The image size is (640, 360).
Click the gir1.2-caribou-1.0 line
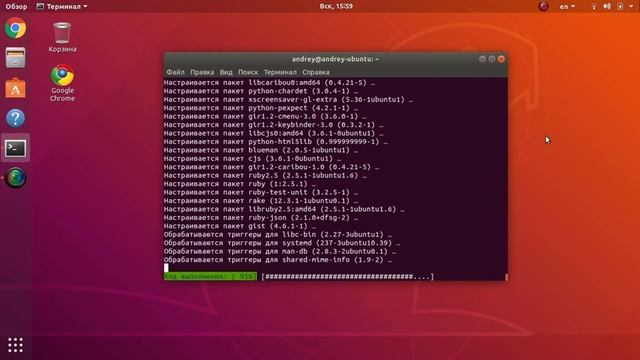tap(271, 167)
